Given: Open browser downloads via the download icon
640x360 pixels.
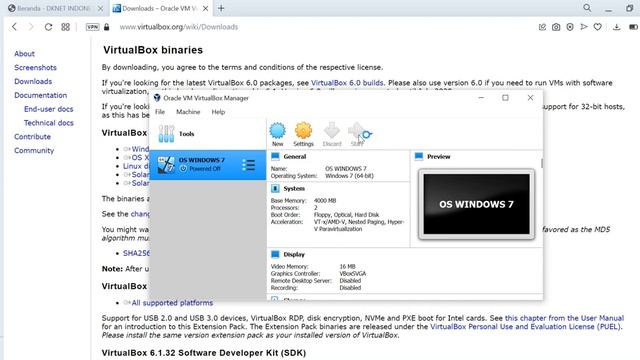Looking at the screenshot, I should (x=616, y=27).
